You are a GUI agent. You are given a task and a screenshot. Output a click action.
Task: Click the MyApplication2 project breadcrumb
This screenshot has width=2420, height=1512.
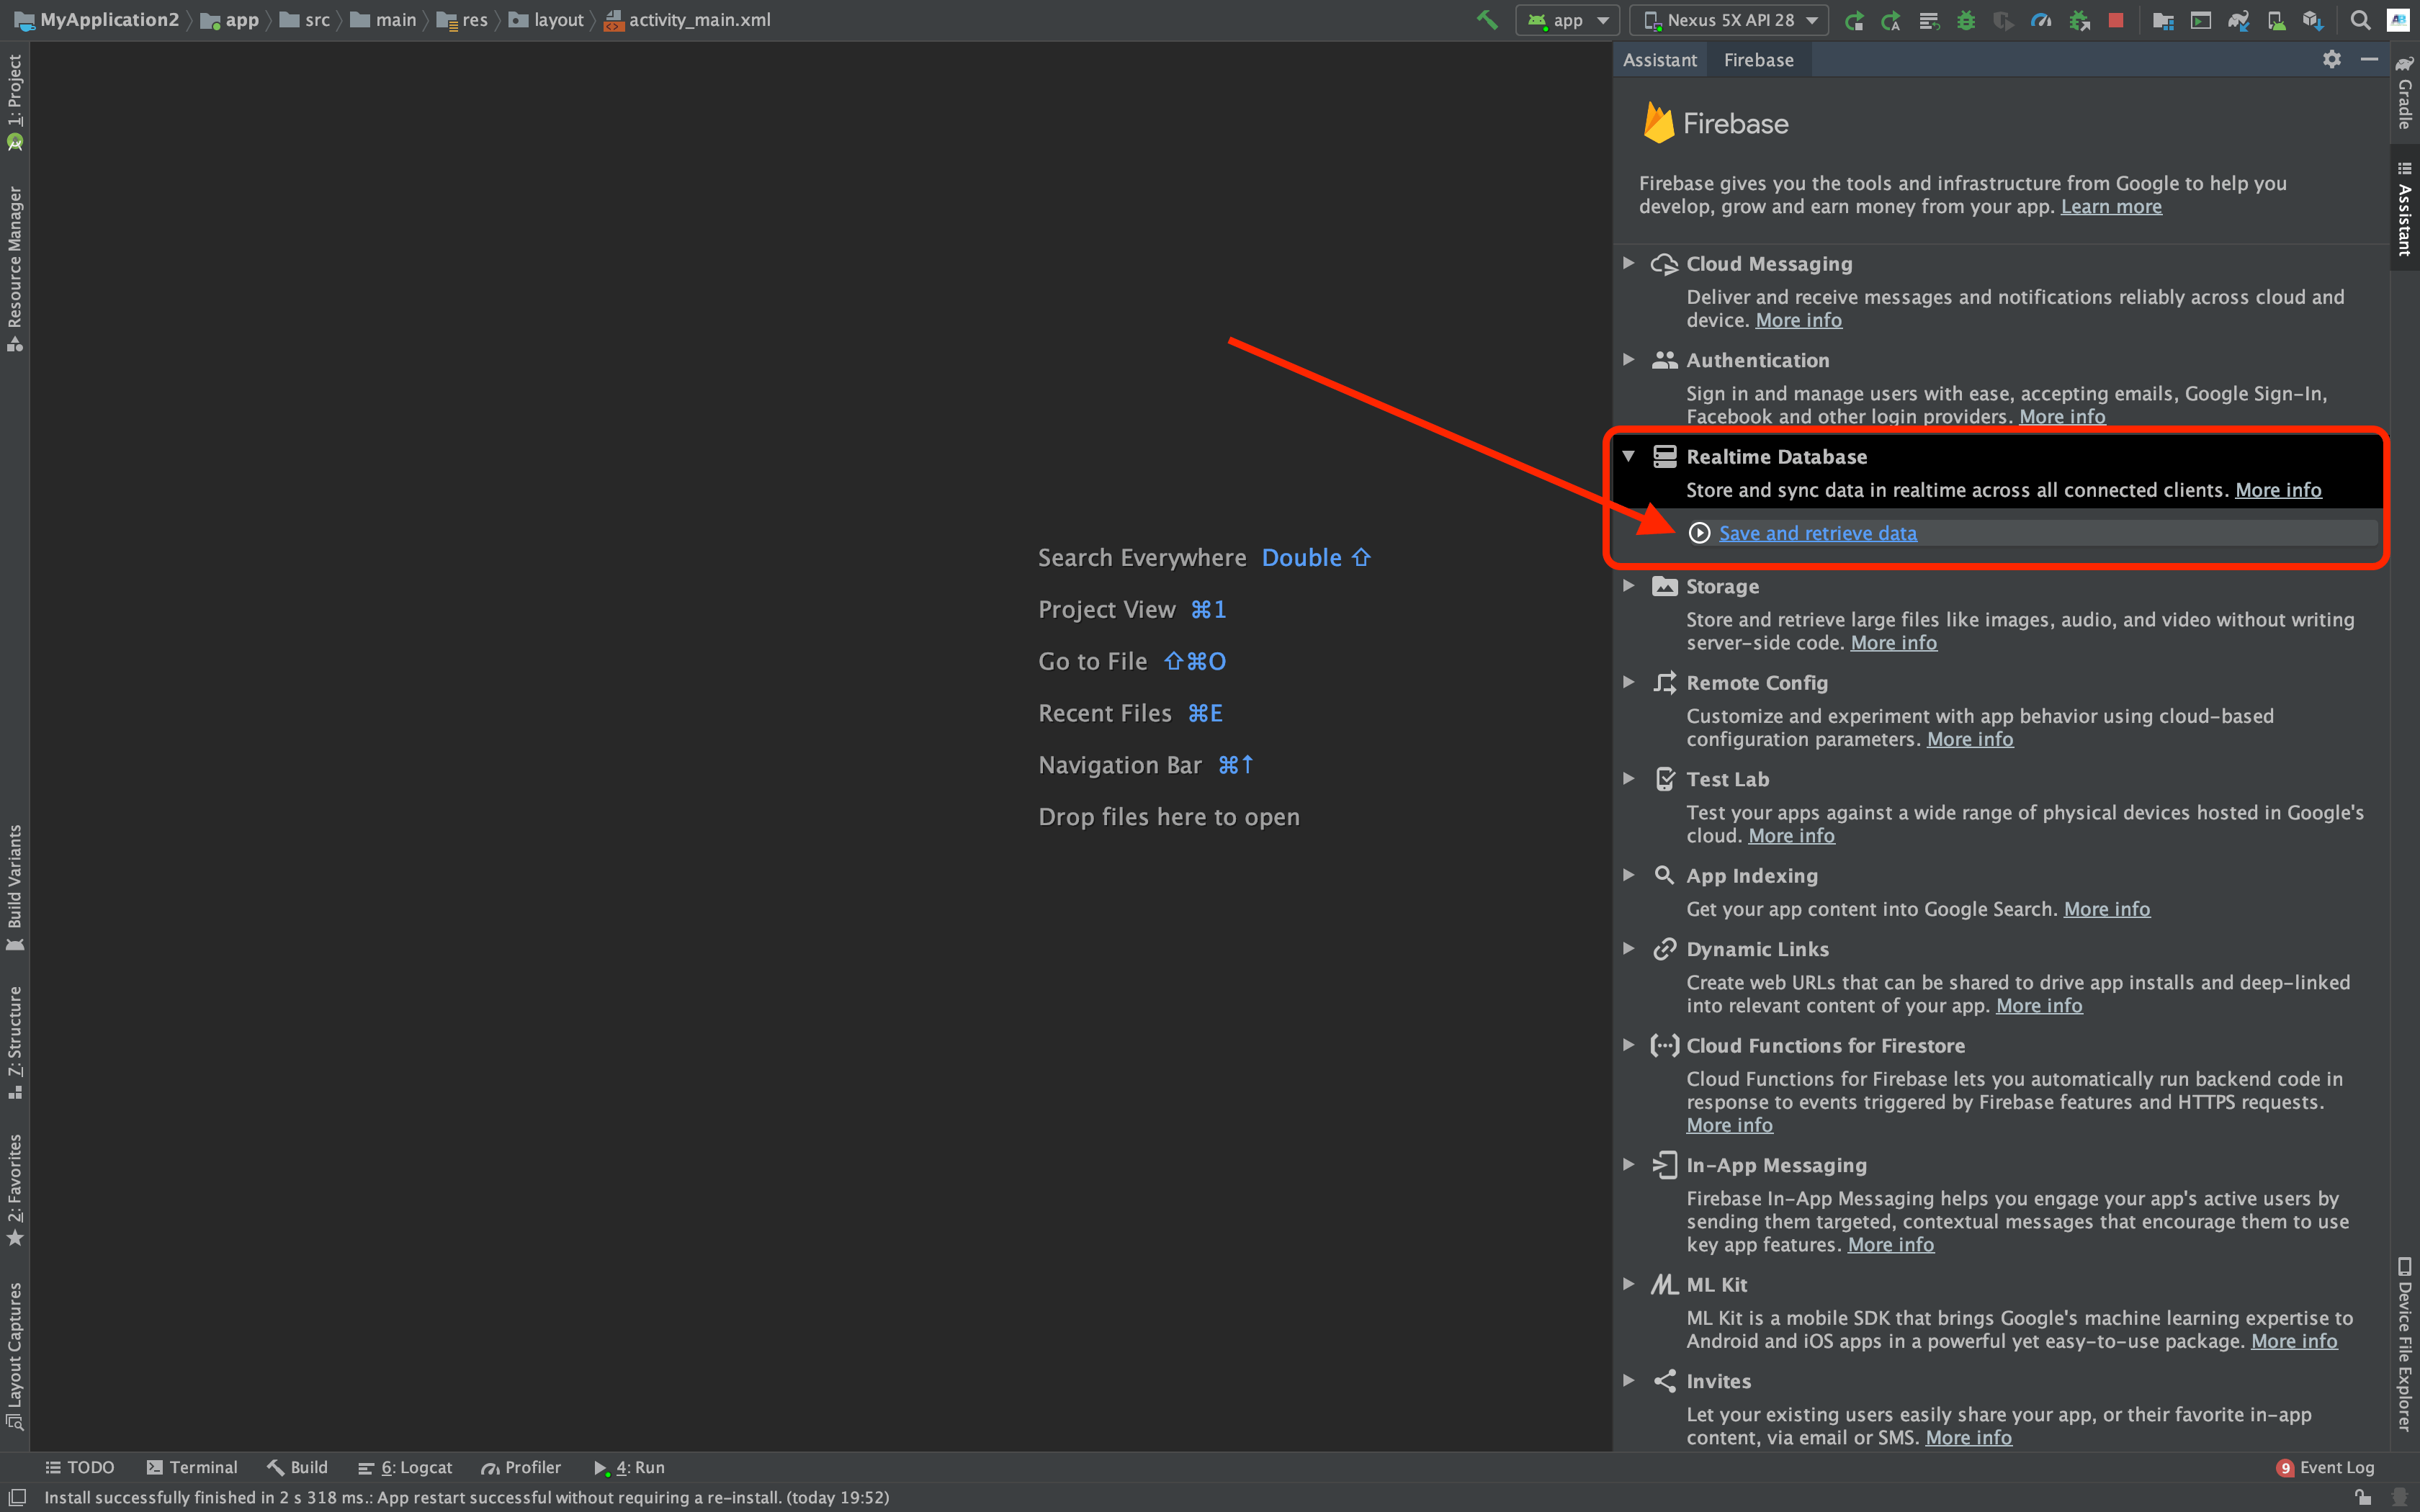(96, 20)
